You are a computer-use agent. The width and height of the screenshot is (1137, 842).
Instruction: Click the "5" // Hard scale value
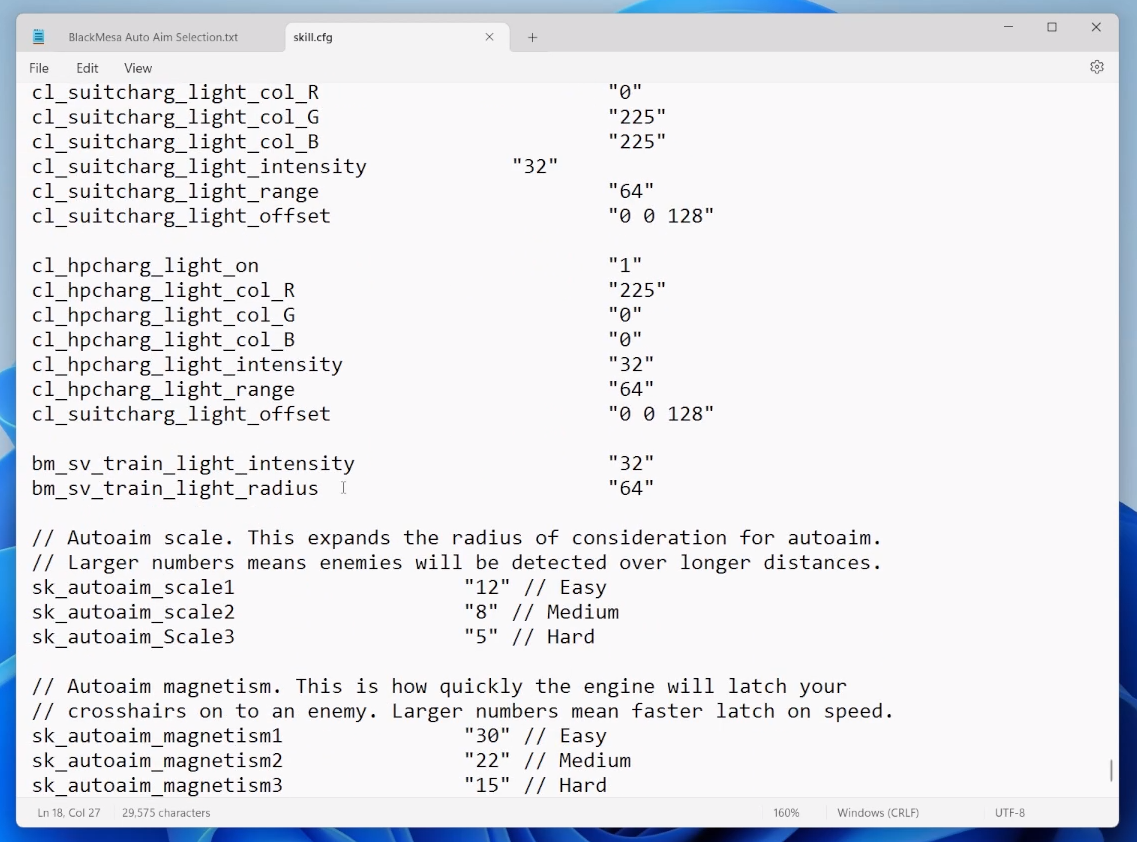[x=529, y=637]
